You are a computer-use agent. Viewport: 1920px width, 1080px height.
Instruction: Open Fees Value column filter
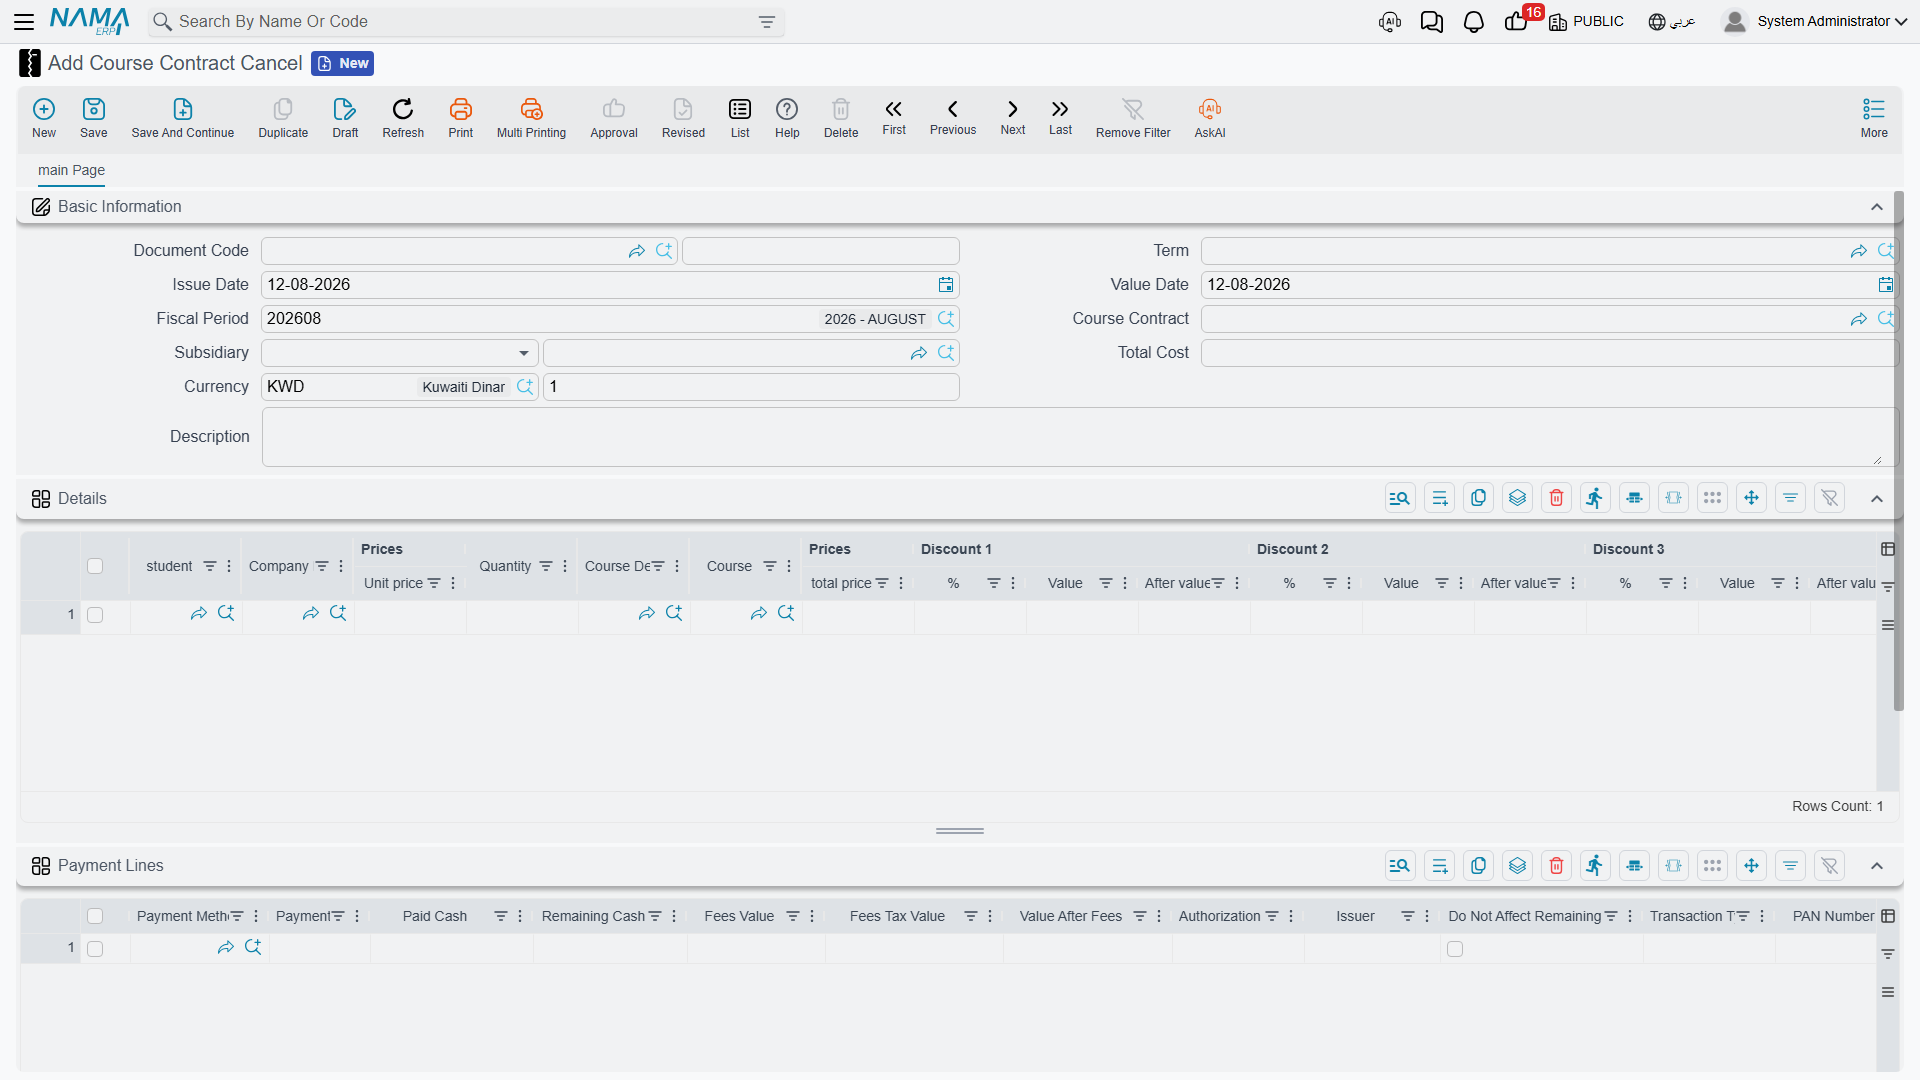coord(793,916)
